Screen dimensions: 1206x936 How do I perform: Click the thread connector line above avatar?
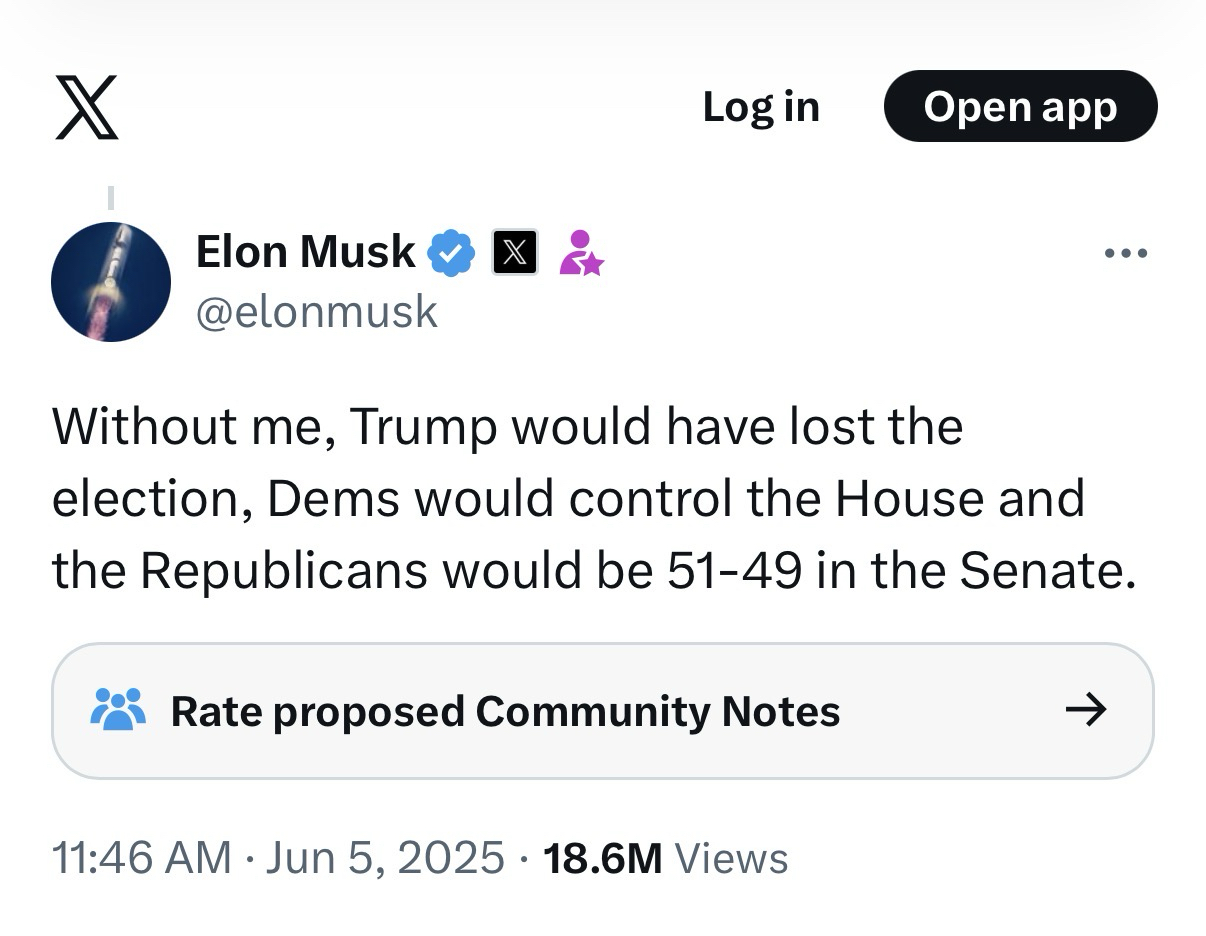point(111,198)
